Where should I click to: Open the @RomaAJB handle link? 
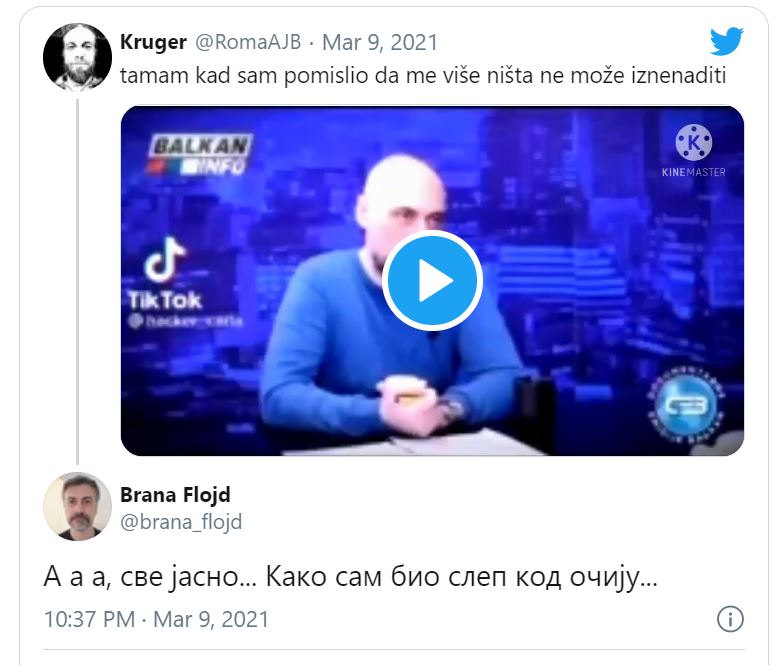[x=248, y=42]
